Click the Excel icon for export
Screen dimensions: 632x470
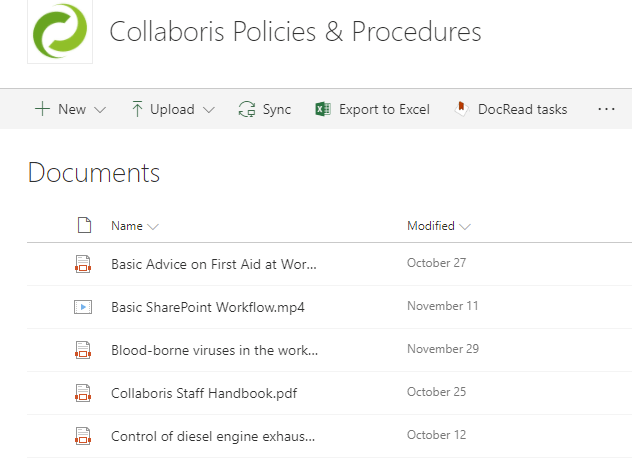[x=323, y=109]
